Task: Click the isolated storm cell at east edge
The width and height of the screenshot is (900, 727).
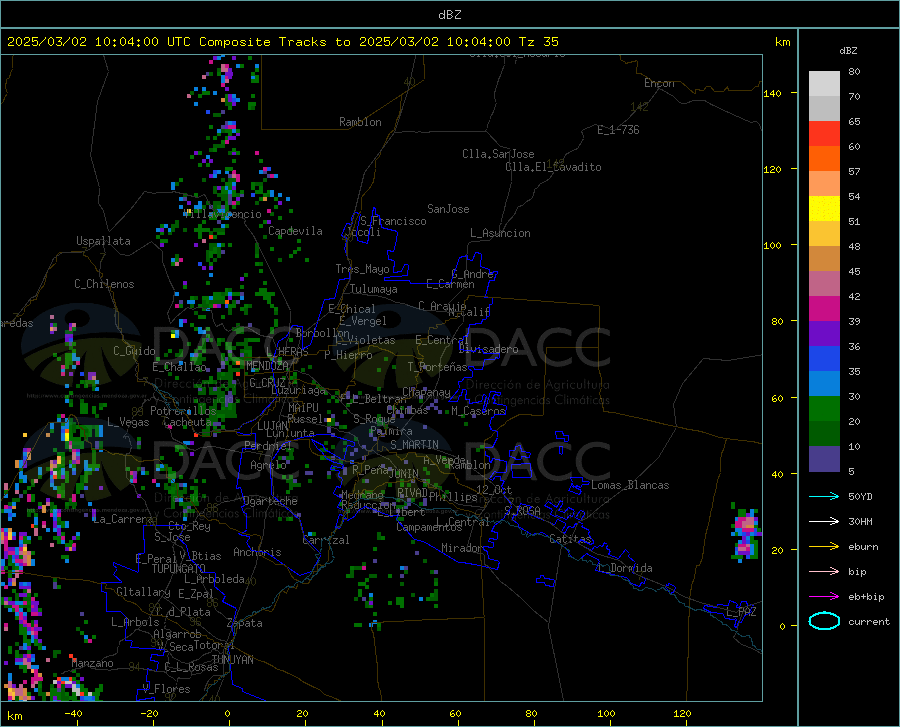Action: pyautogui.click(x=745, y=532)
